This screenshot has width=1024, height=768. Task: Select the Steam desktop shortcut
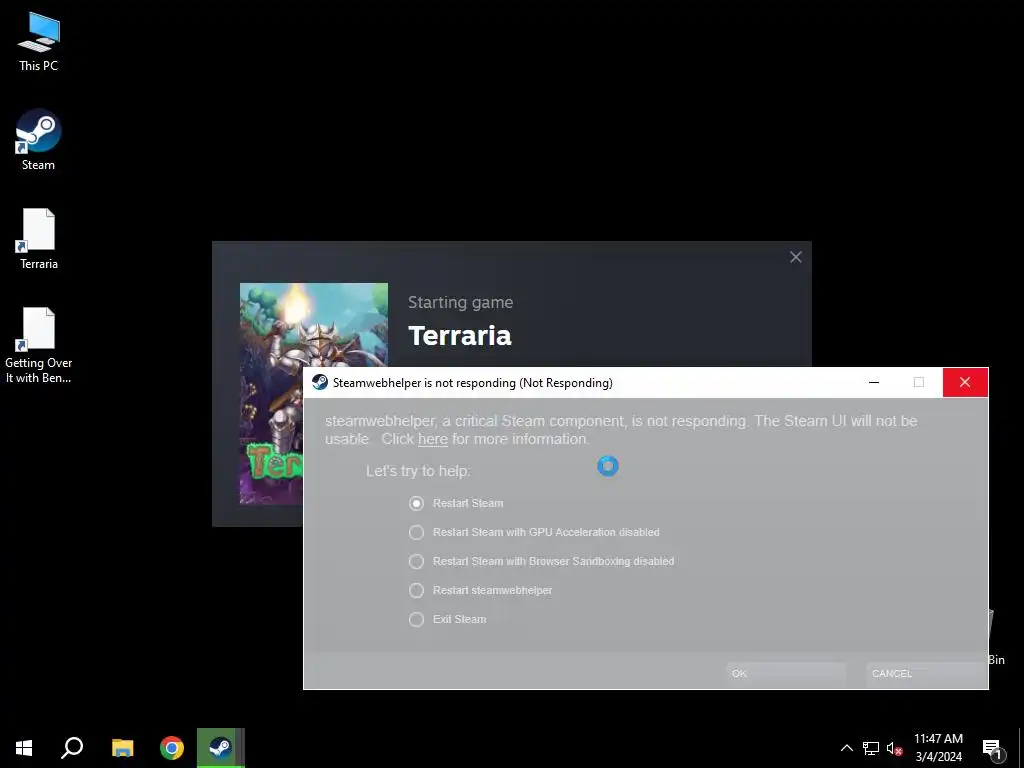39,139
